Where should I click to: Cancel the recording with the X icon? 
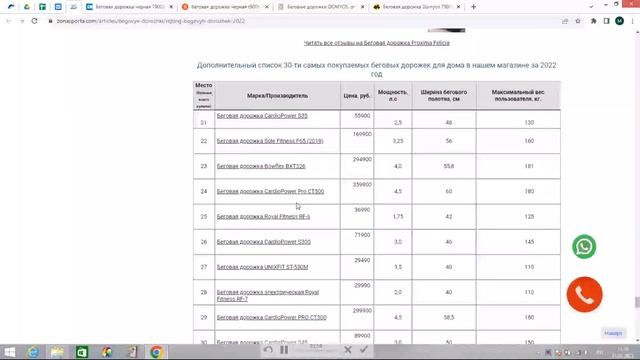pyautogui.click(x=348, y=349)
